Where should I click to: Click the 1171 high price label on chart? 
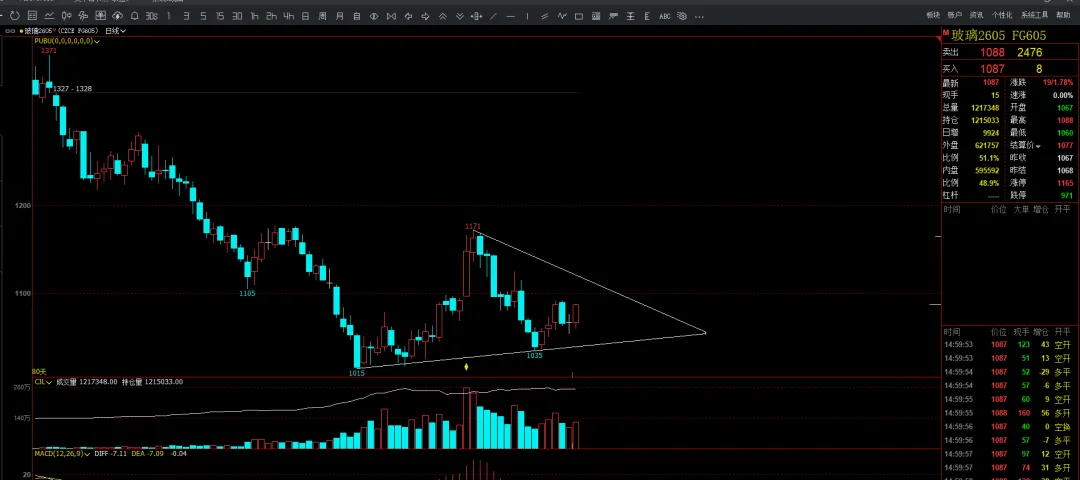pos(472,227)
